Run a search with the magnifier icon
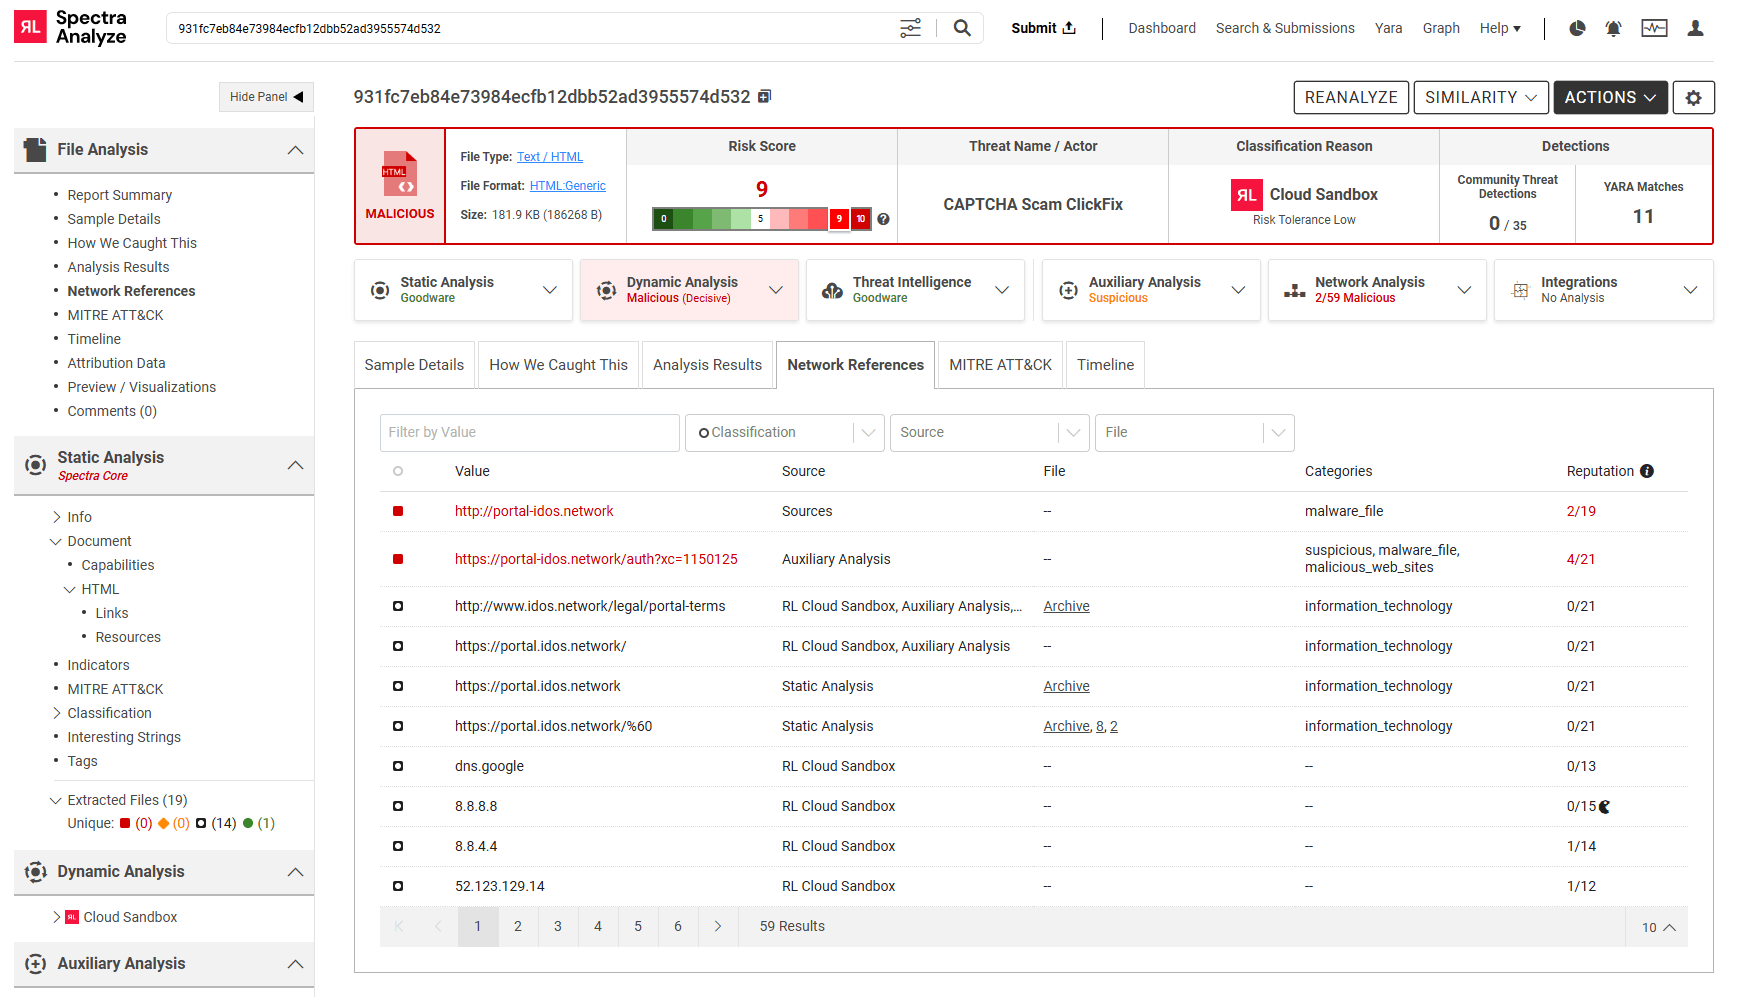The image size is (1737, 997). (961, 28)
